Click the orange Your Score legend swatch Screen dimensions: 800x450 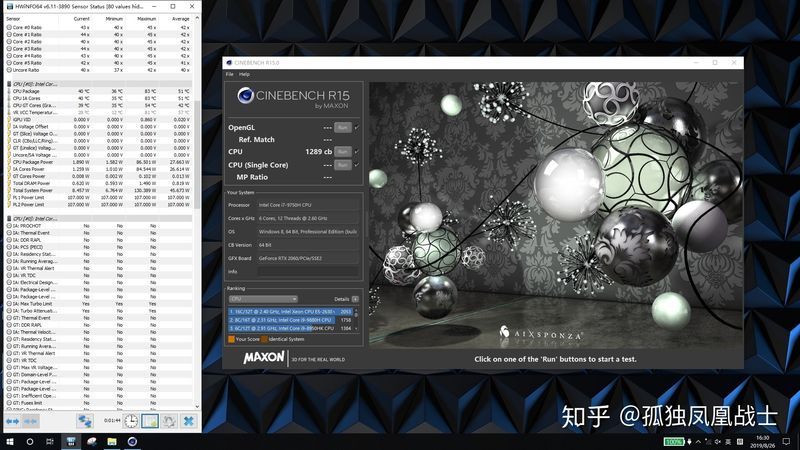pos(231,339)
